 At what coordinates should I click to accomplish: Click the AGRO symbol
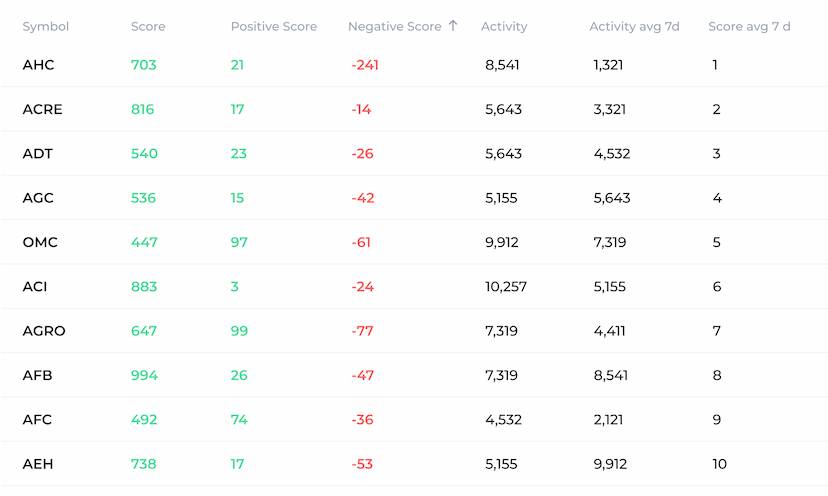pos(44,331)
